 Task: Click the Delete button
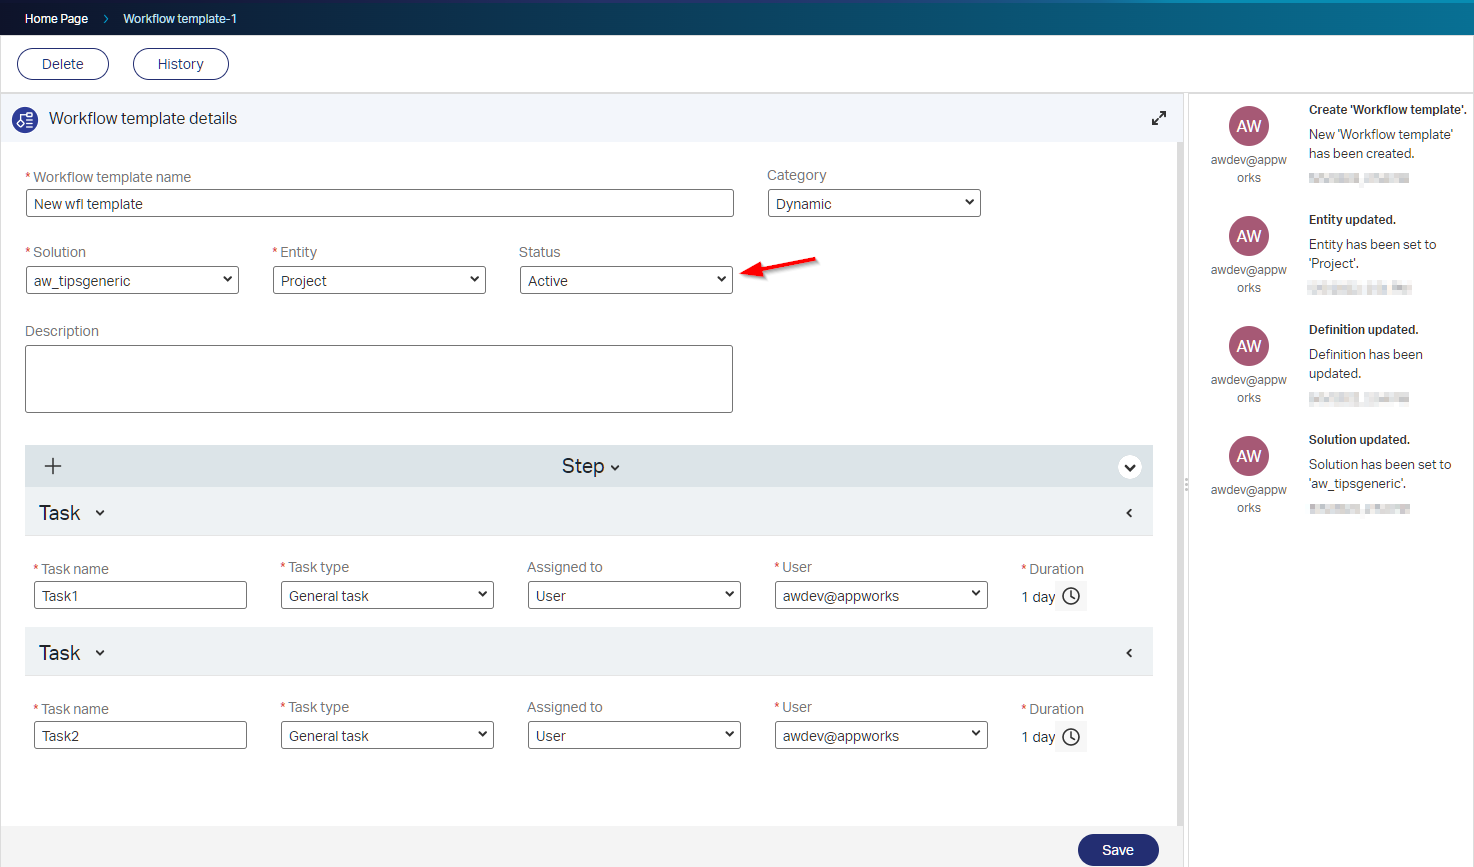[x=63, y=64]
